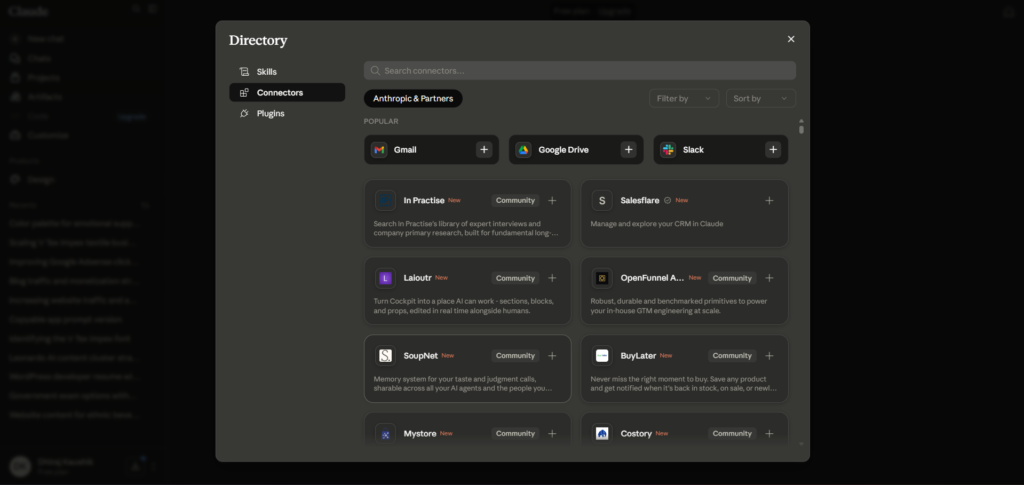
Task: Click the plus icon on Costory card
Action: [x=769, y=433]
